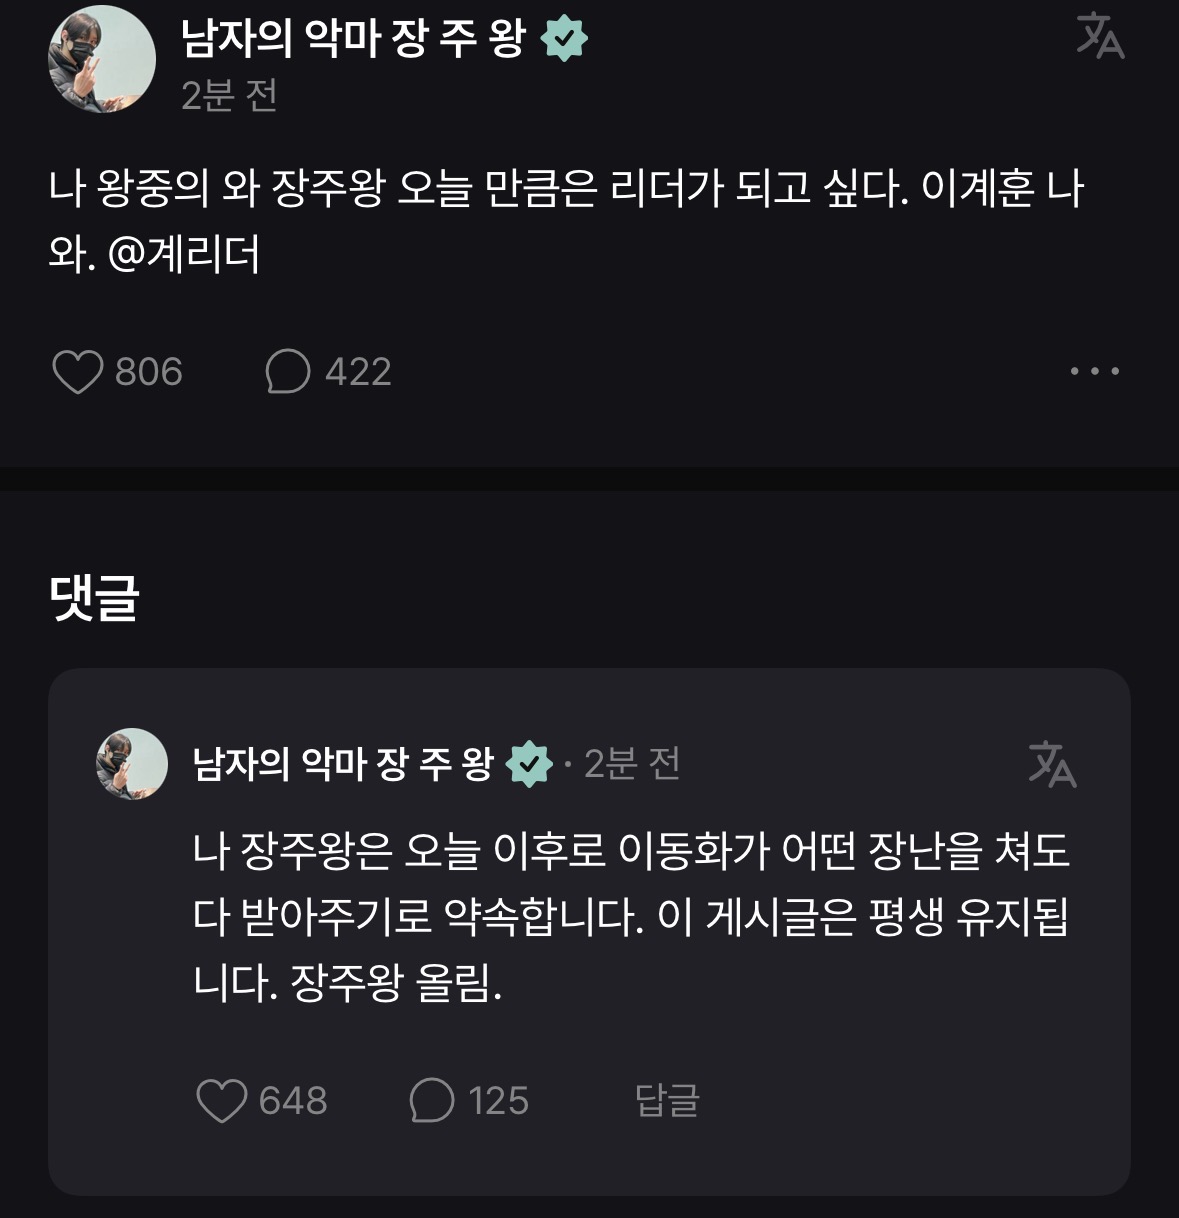Tap the verified badge beside the commenter name
Screen dimensions: 1179x1218
tap(529, 766)
